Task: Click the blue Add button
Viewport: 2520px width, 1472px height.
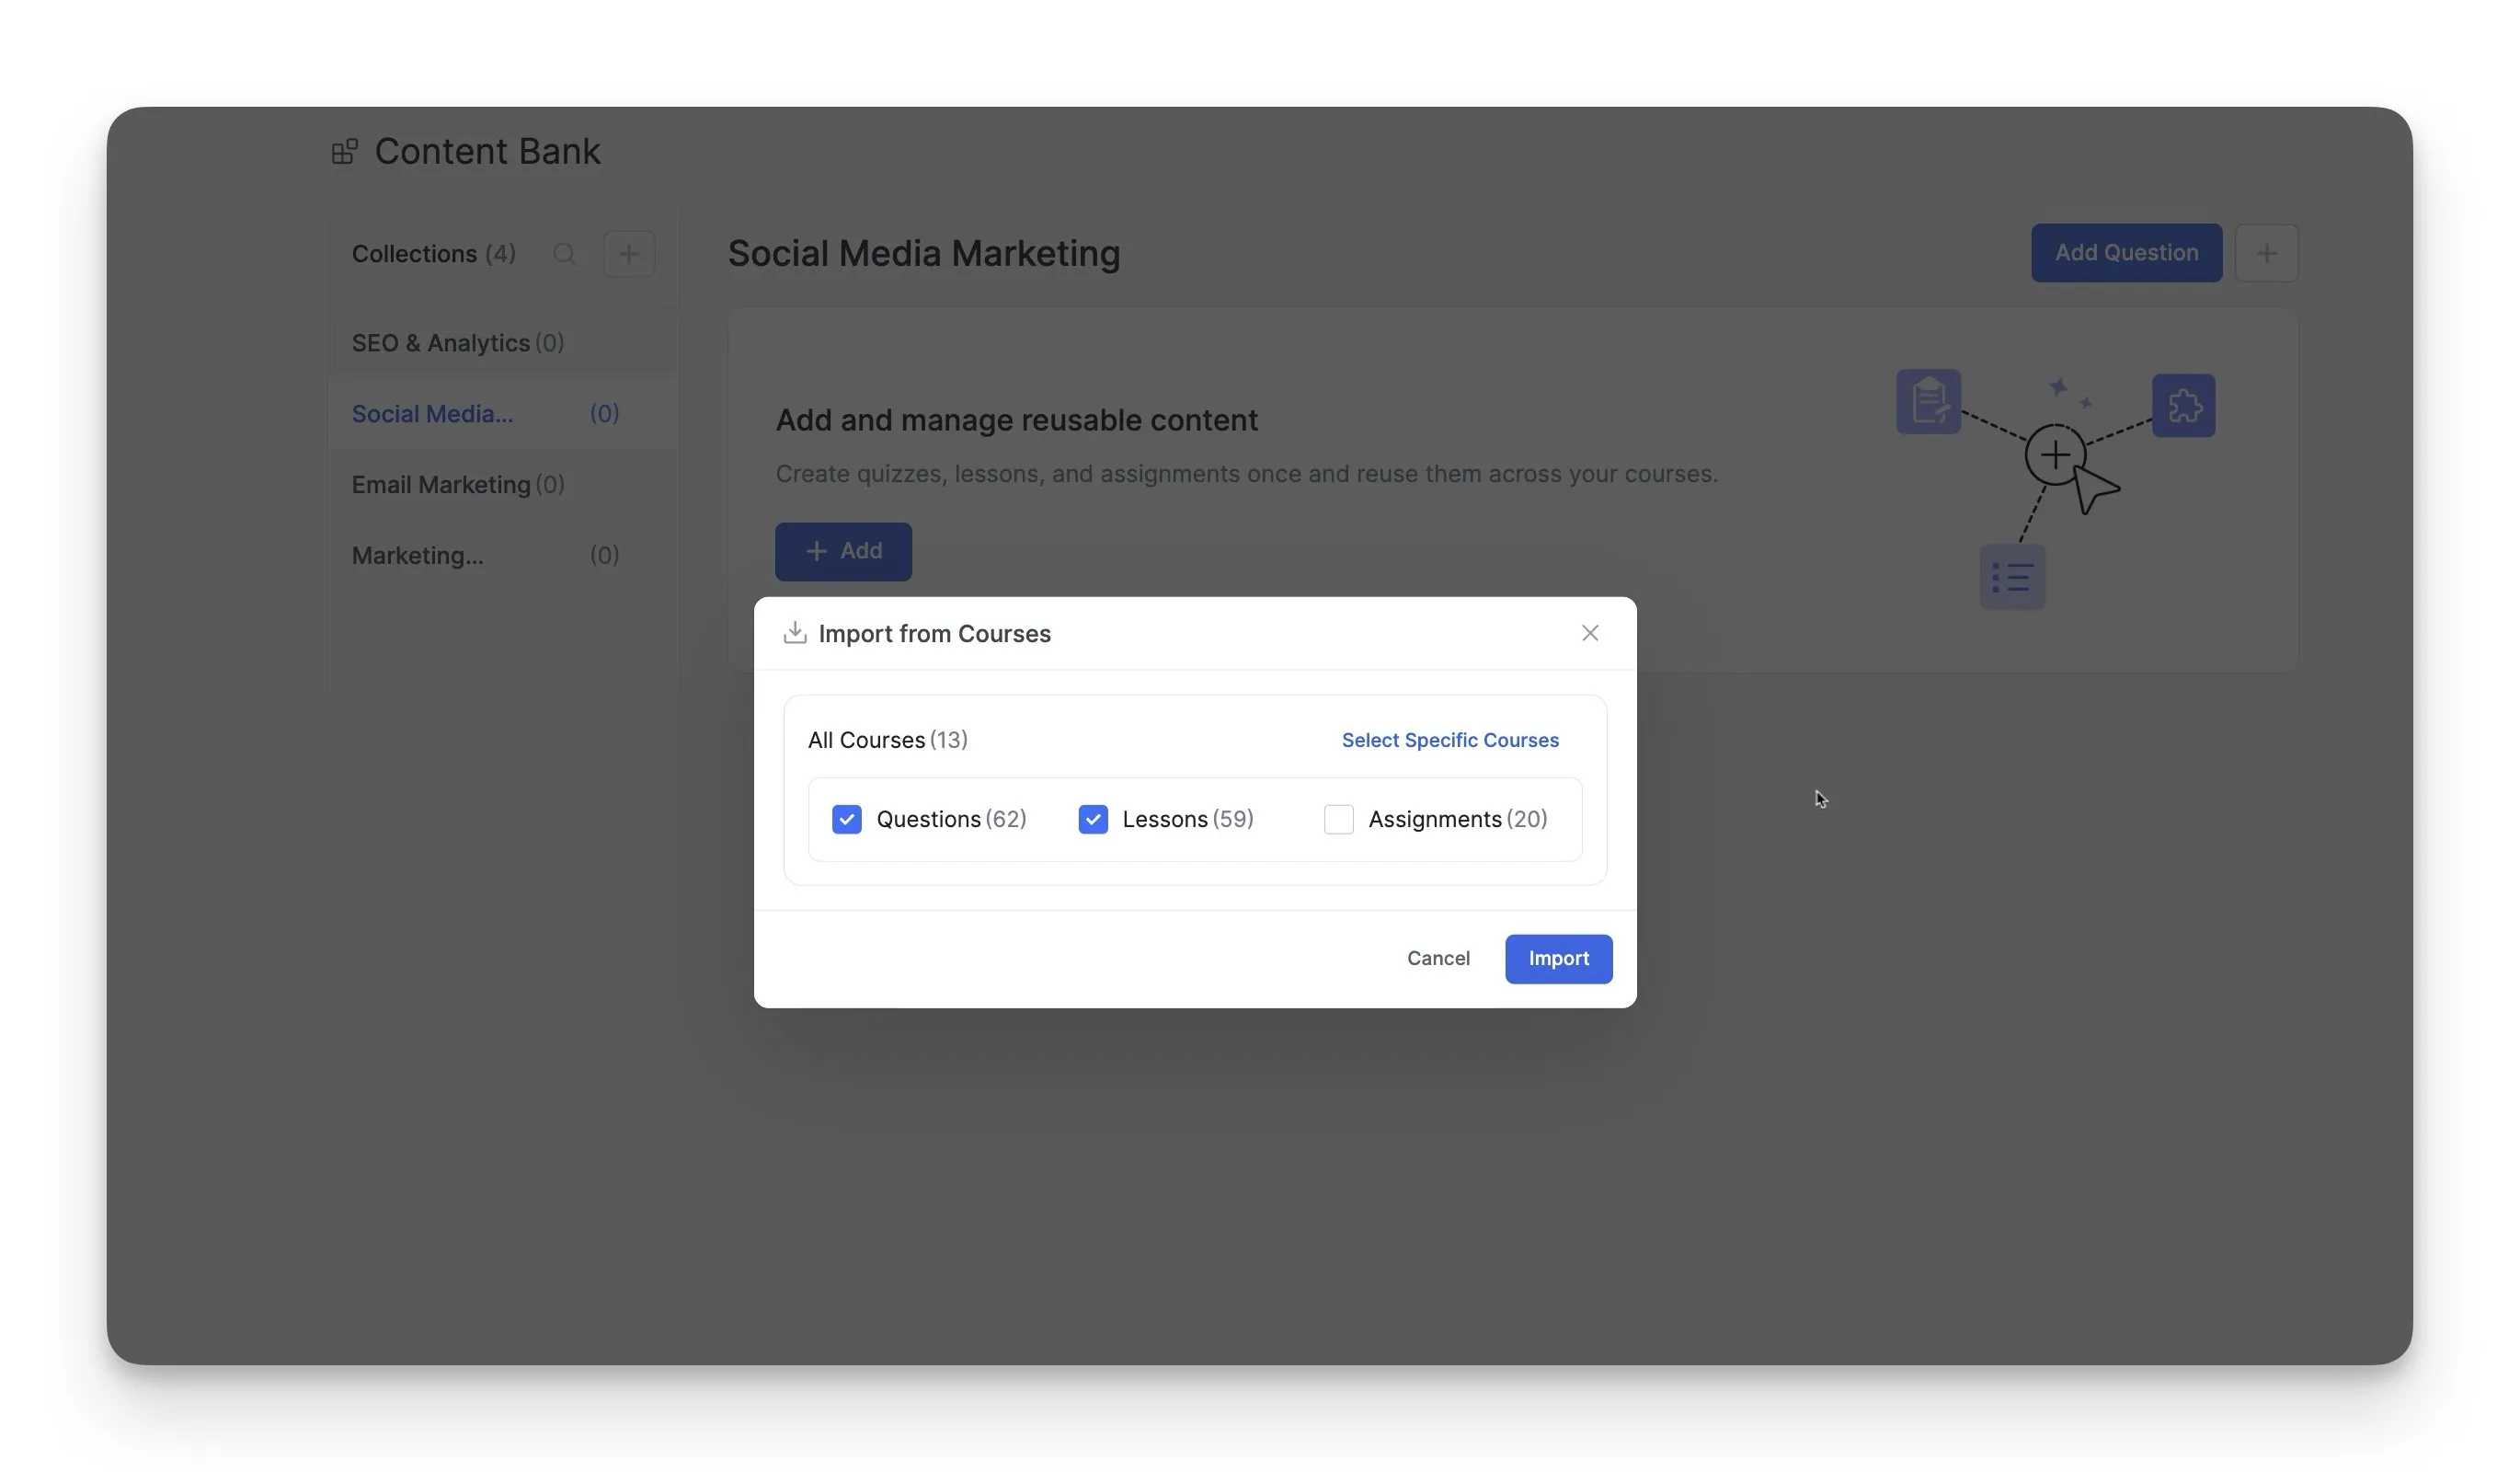Action: (843, 551)
